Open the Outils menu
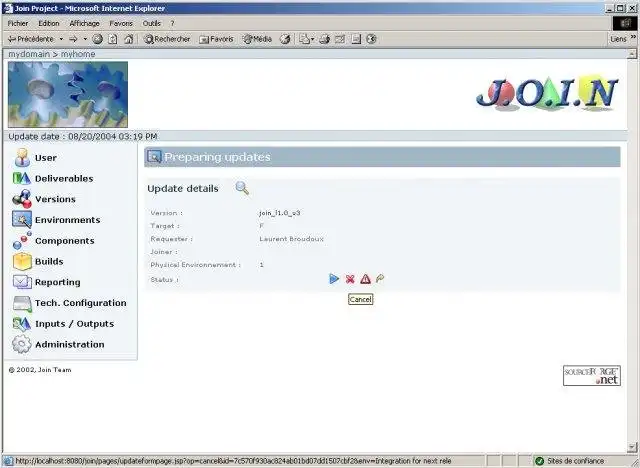The width and height of the screenshot is (640, 468). click(x=151, y=23)
